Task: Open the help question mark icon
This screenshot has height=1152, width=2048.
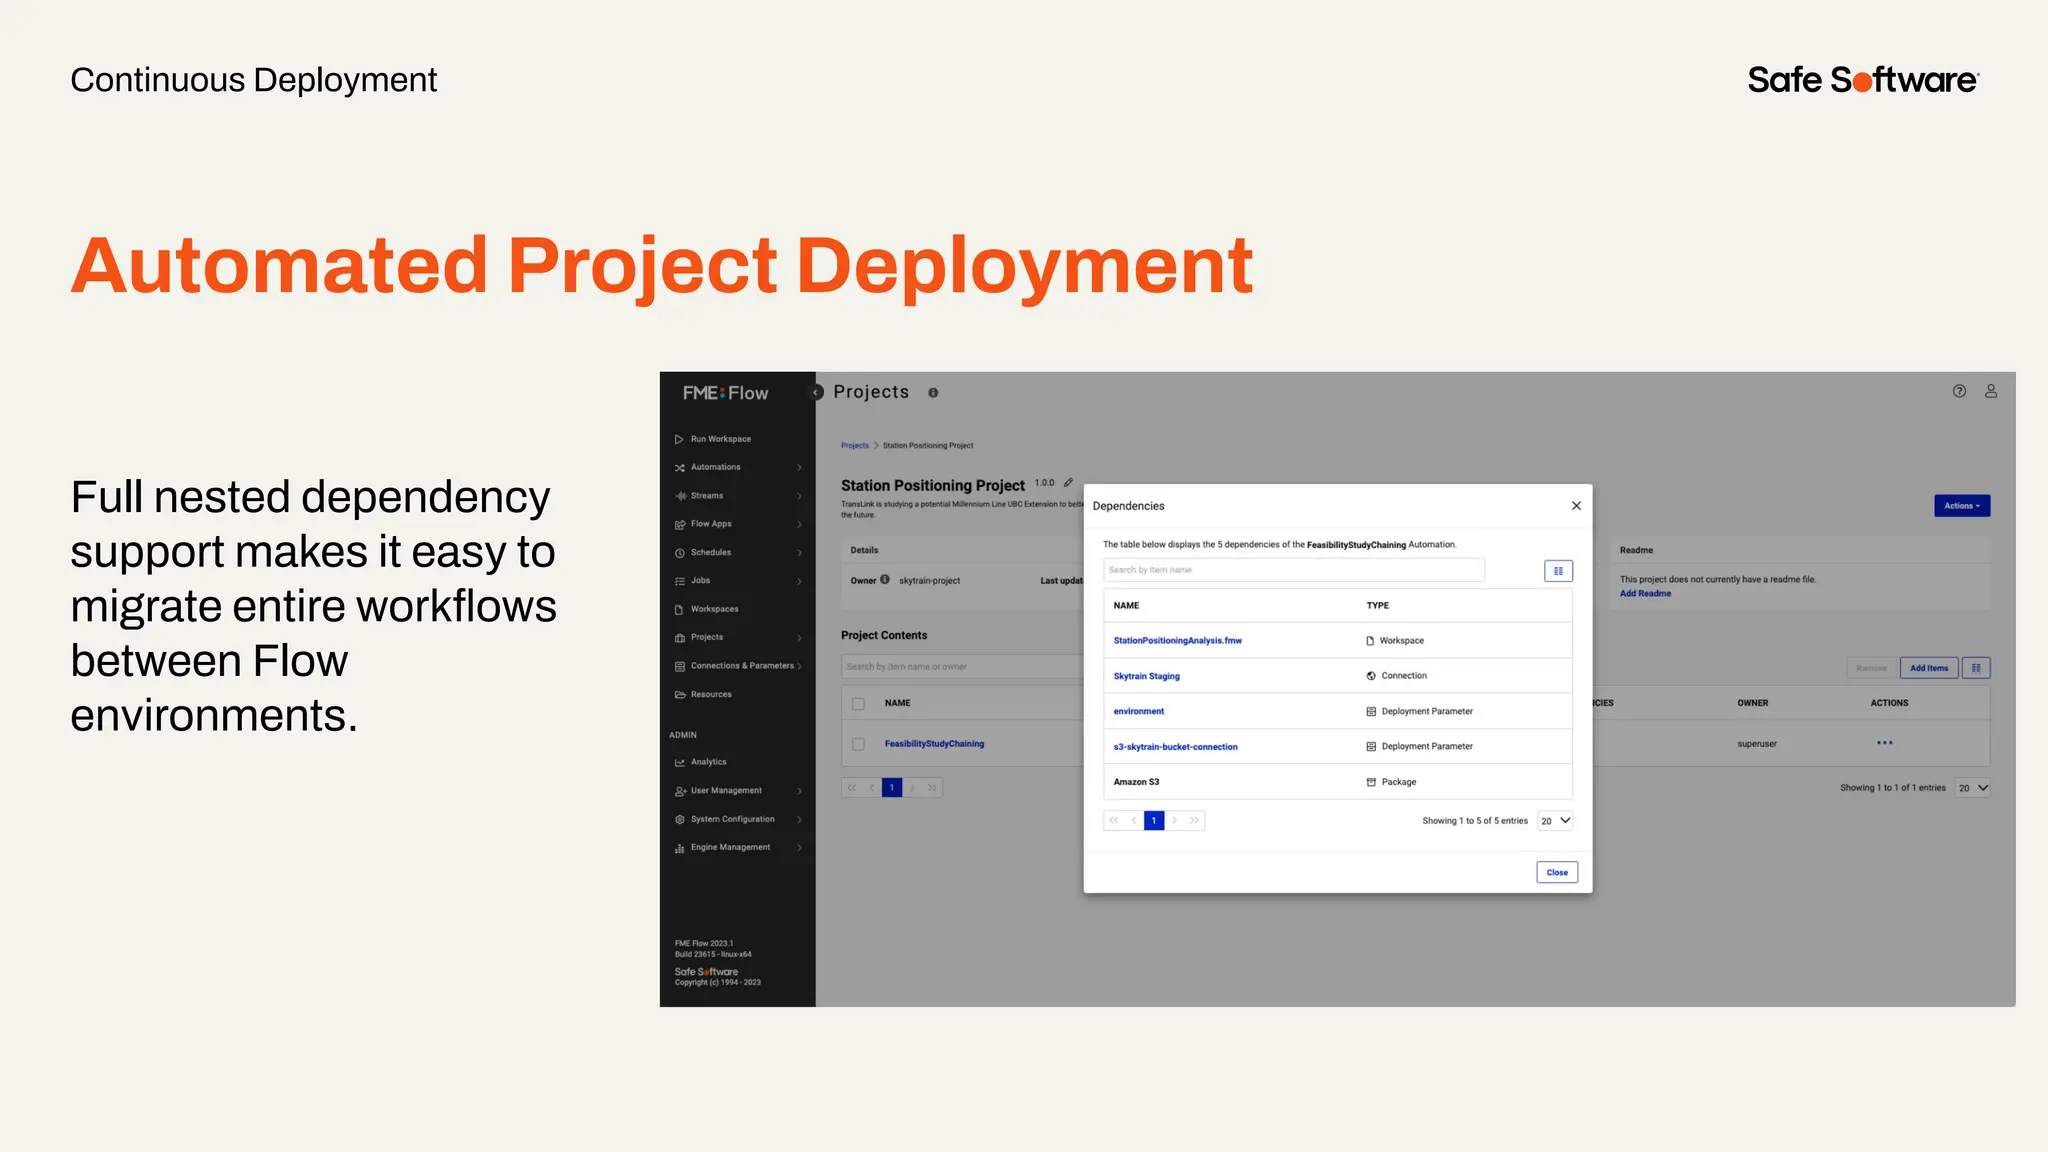Action: [x=1959, y=391]
